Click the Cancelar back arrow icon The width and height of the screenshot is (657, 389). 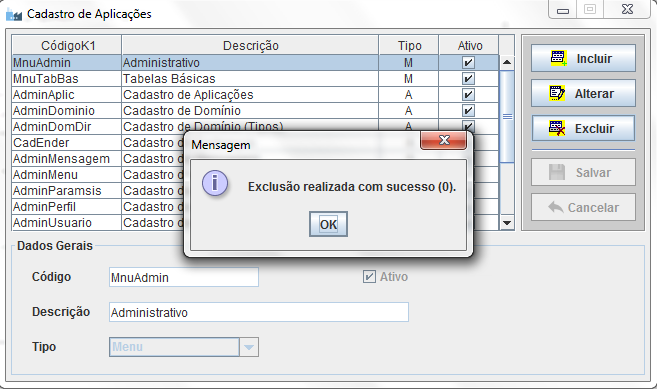[556, 207]
